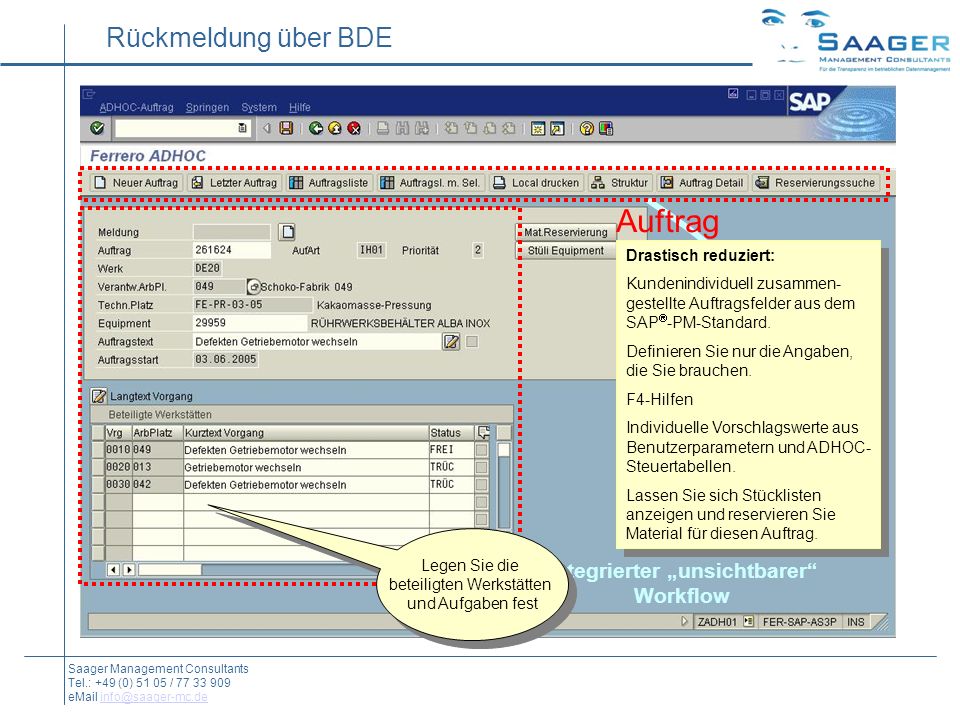Click the long text edit icon beside Auftragstext
The width and height of the screenshot is (960, 720).
pos(451,342)
